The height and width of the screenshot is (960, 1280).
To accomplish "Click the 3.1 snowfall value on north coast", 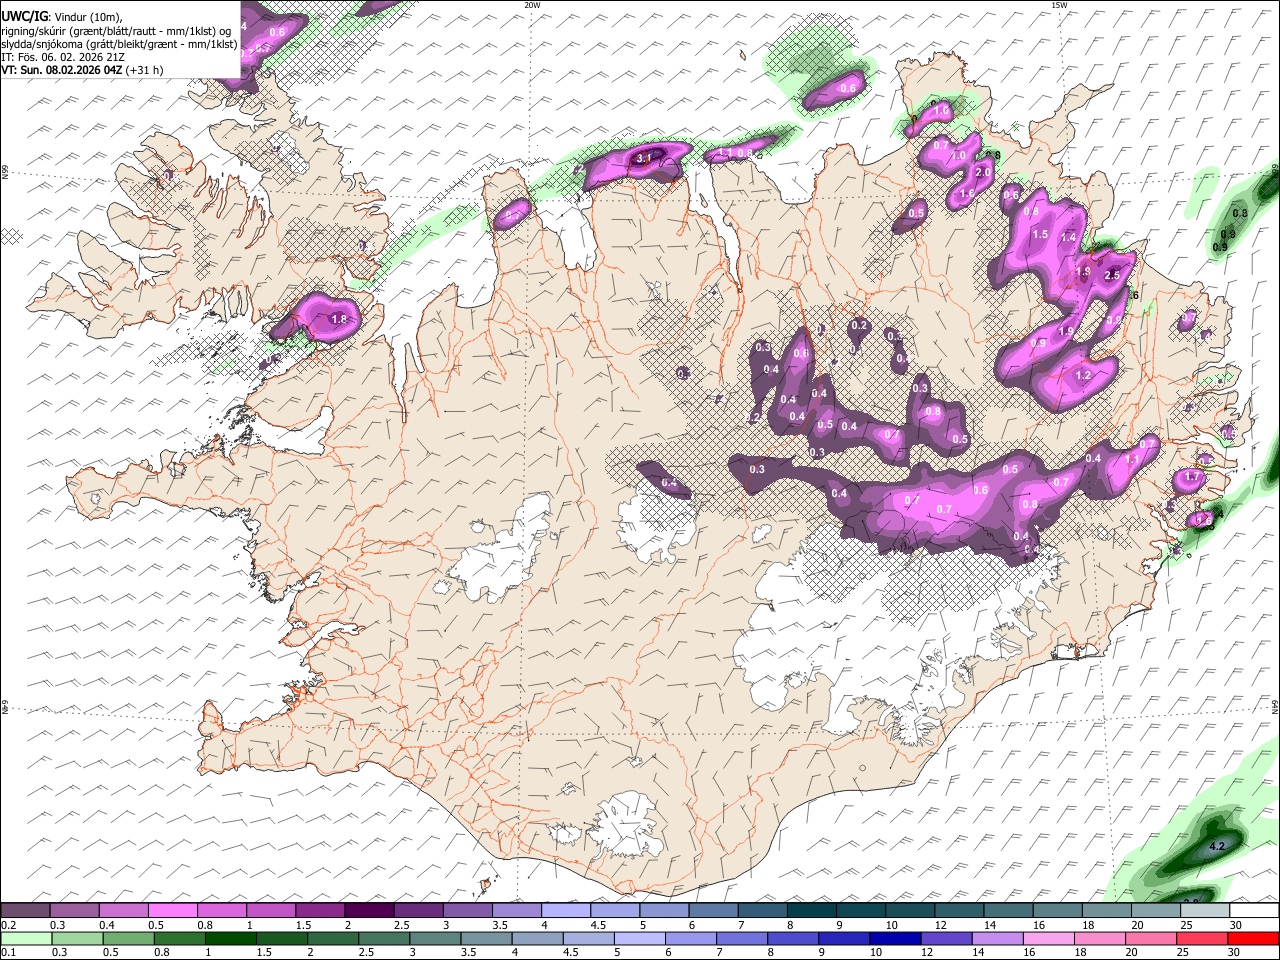I will 644,158.
